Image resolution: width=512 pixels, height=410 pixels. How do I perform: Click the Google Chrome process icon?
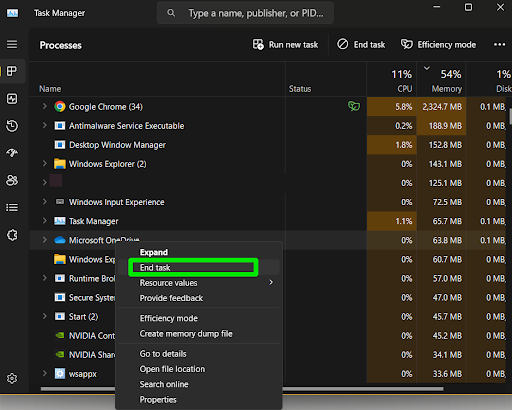click(60, 107)
